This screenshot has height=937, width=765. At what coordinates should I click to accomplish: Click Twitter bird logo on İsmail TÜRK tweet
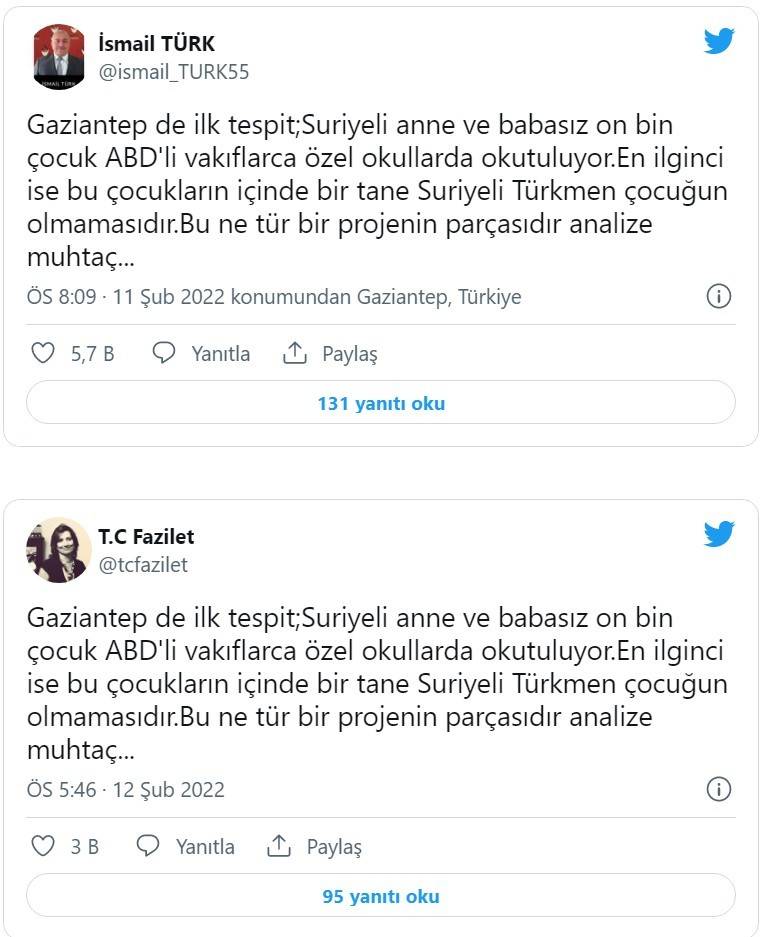coord(719,41)
